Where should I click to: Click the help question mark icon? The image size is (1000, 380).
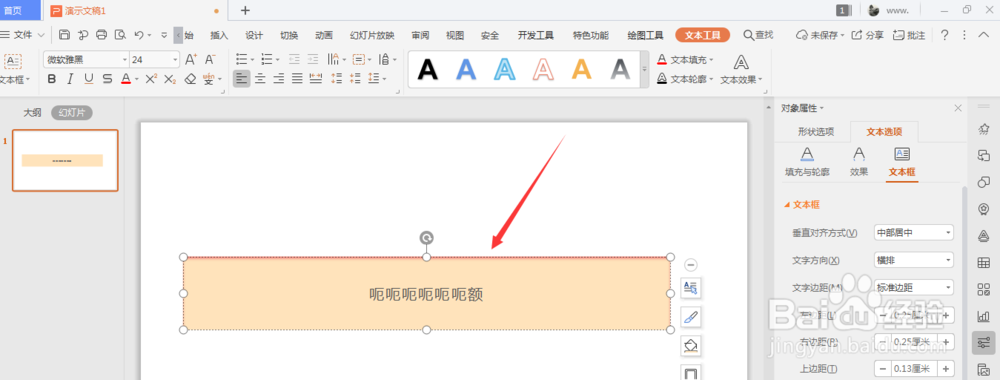coord(945,35)
